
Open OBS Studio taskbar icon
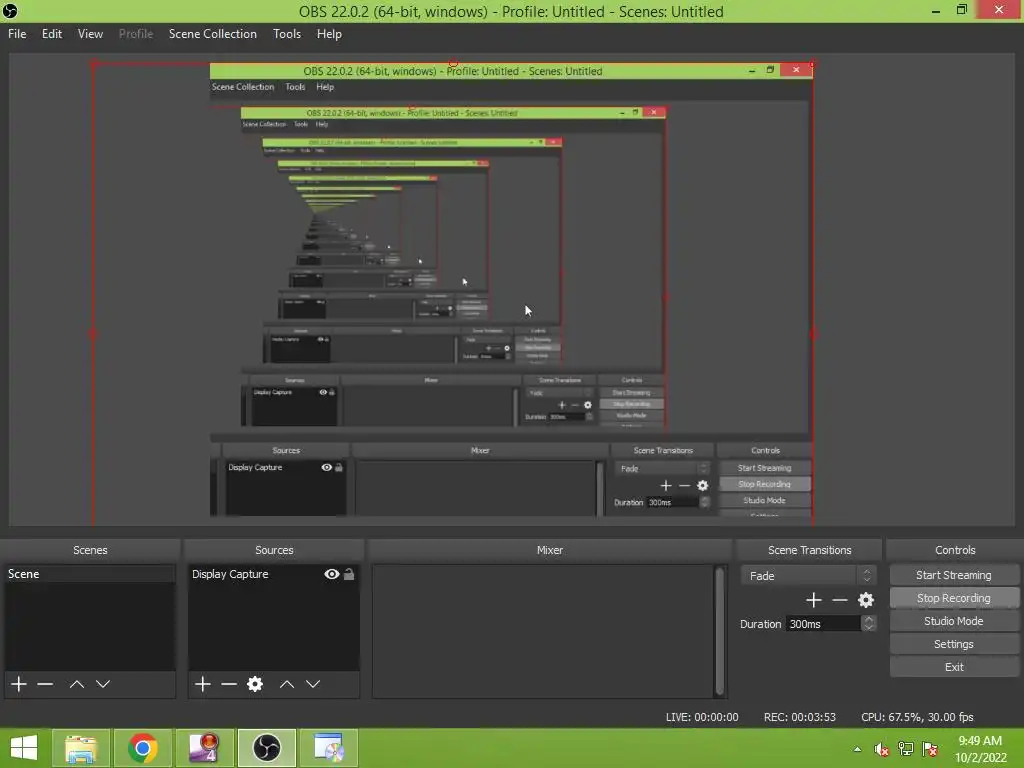(266, 748)
